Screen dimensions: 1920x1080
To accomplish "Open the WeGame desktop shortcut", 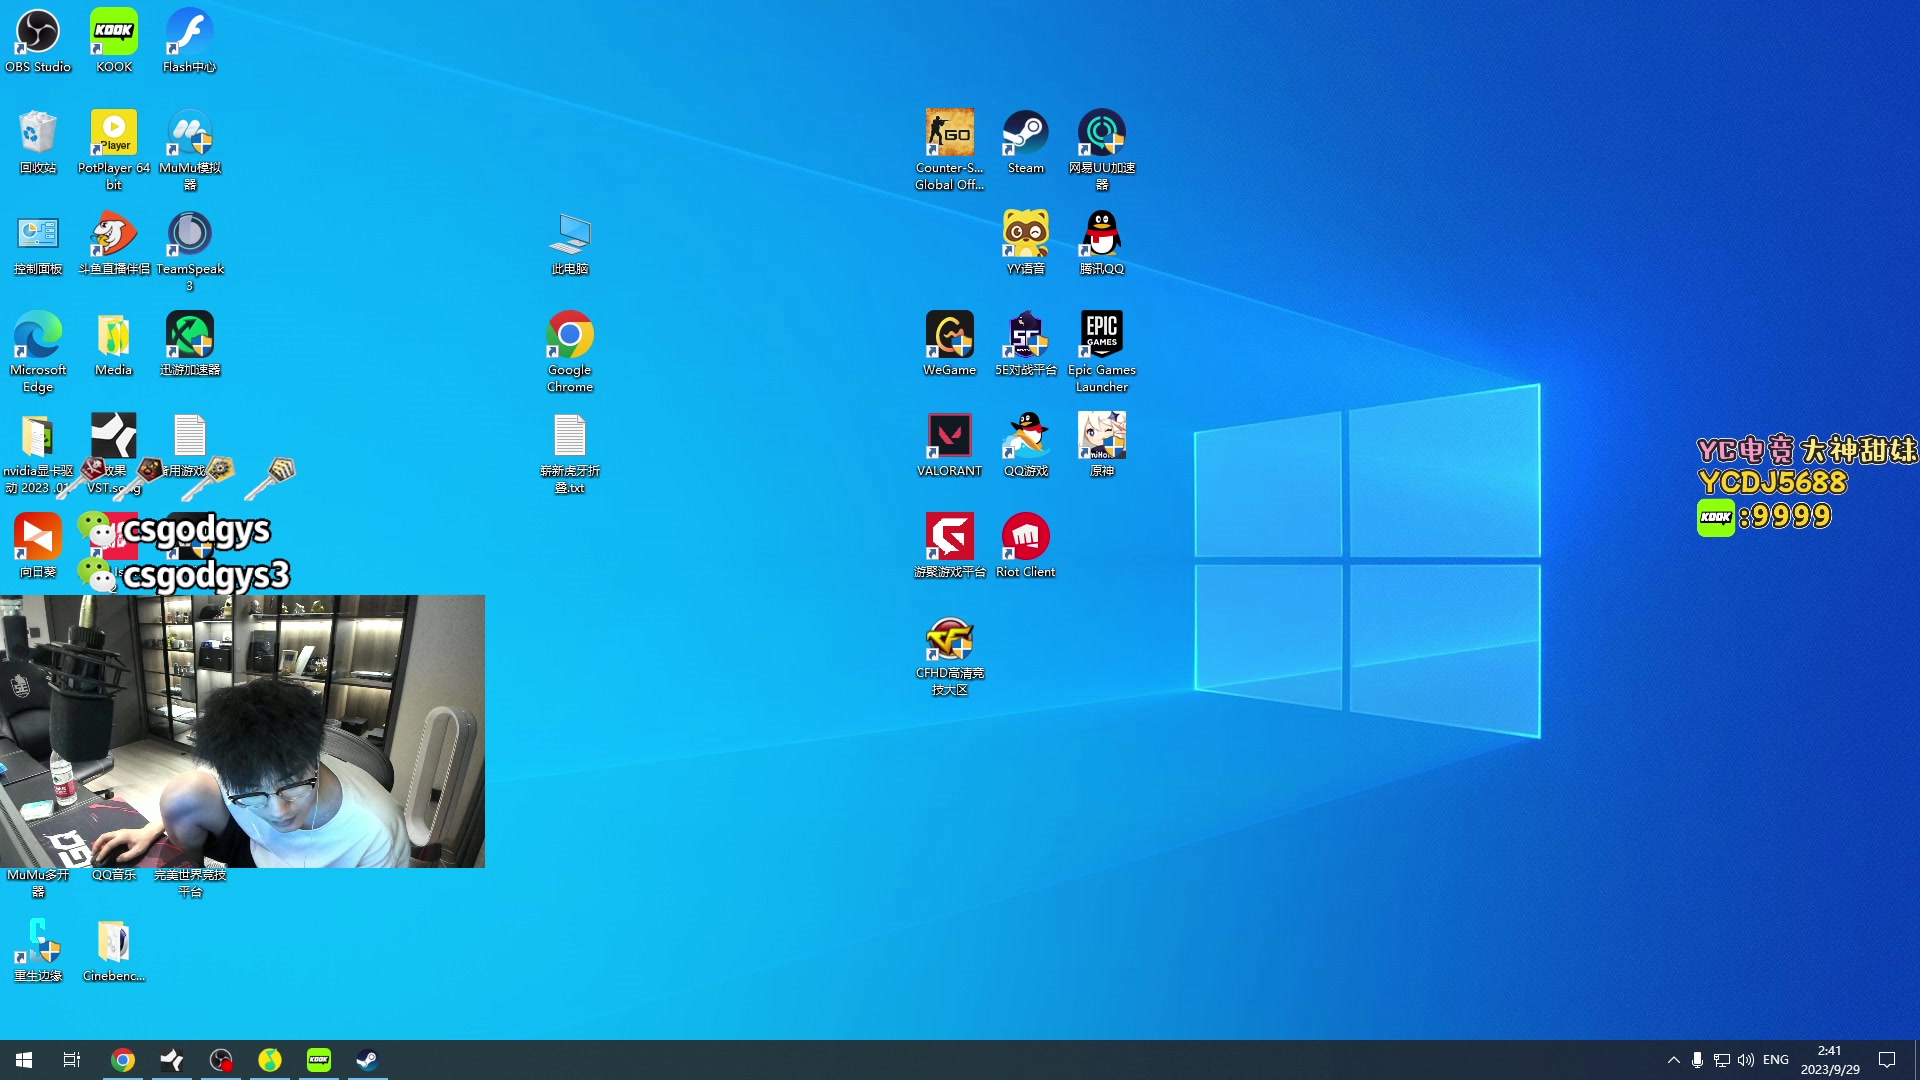I will coord(949,336).
